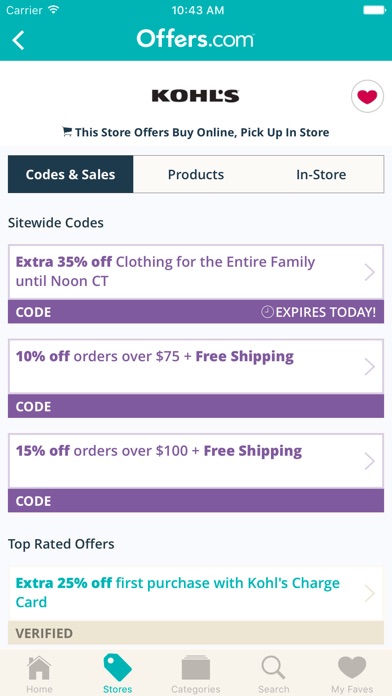Open the Home tab icon
This screenshot has width=392, height=696.
tap(39, 668)
